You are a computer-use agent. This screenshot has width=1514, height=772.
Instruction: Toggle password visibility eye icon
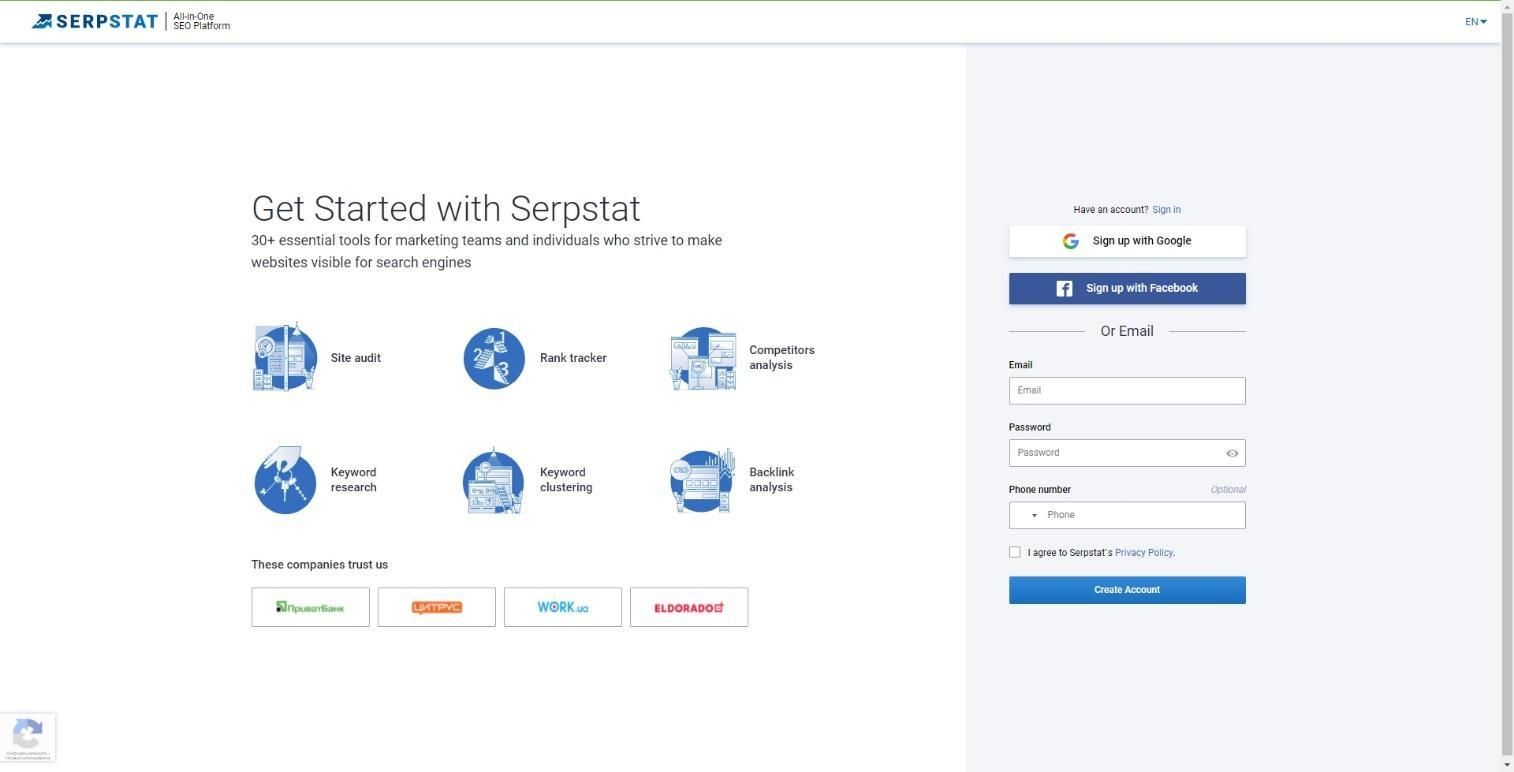(x=1232, y=453)
